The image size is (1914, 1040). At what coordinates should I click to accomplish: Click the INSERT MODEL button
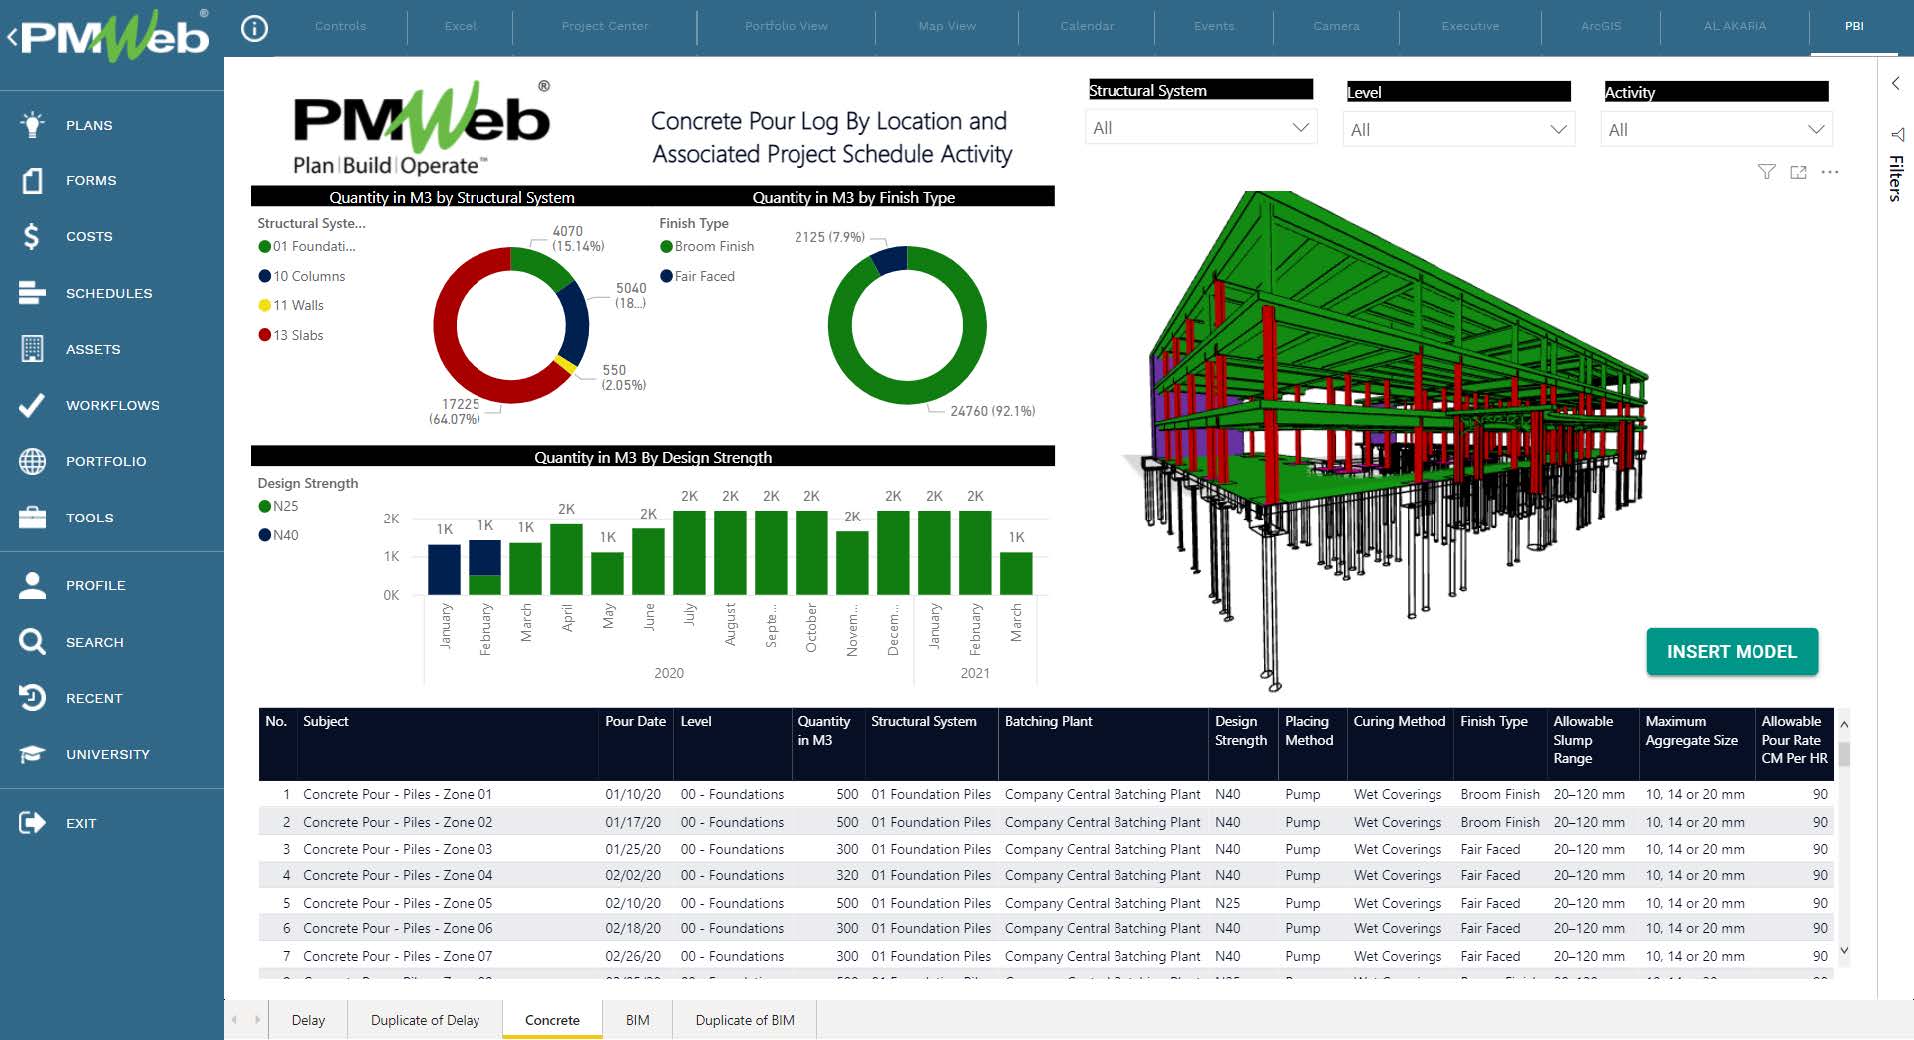point(1732,651)
